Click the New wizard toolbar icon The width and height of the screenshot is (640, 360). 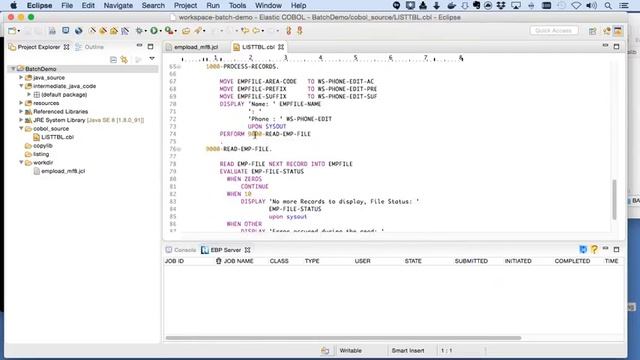(x=12, y=31)
